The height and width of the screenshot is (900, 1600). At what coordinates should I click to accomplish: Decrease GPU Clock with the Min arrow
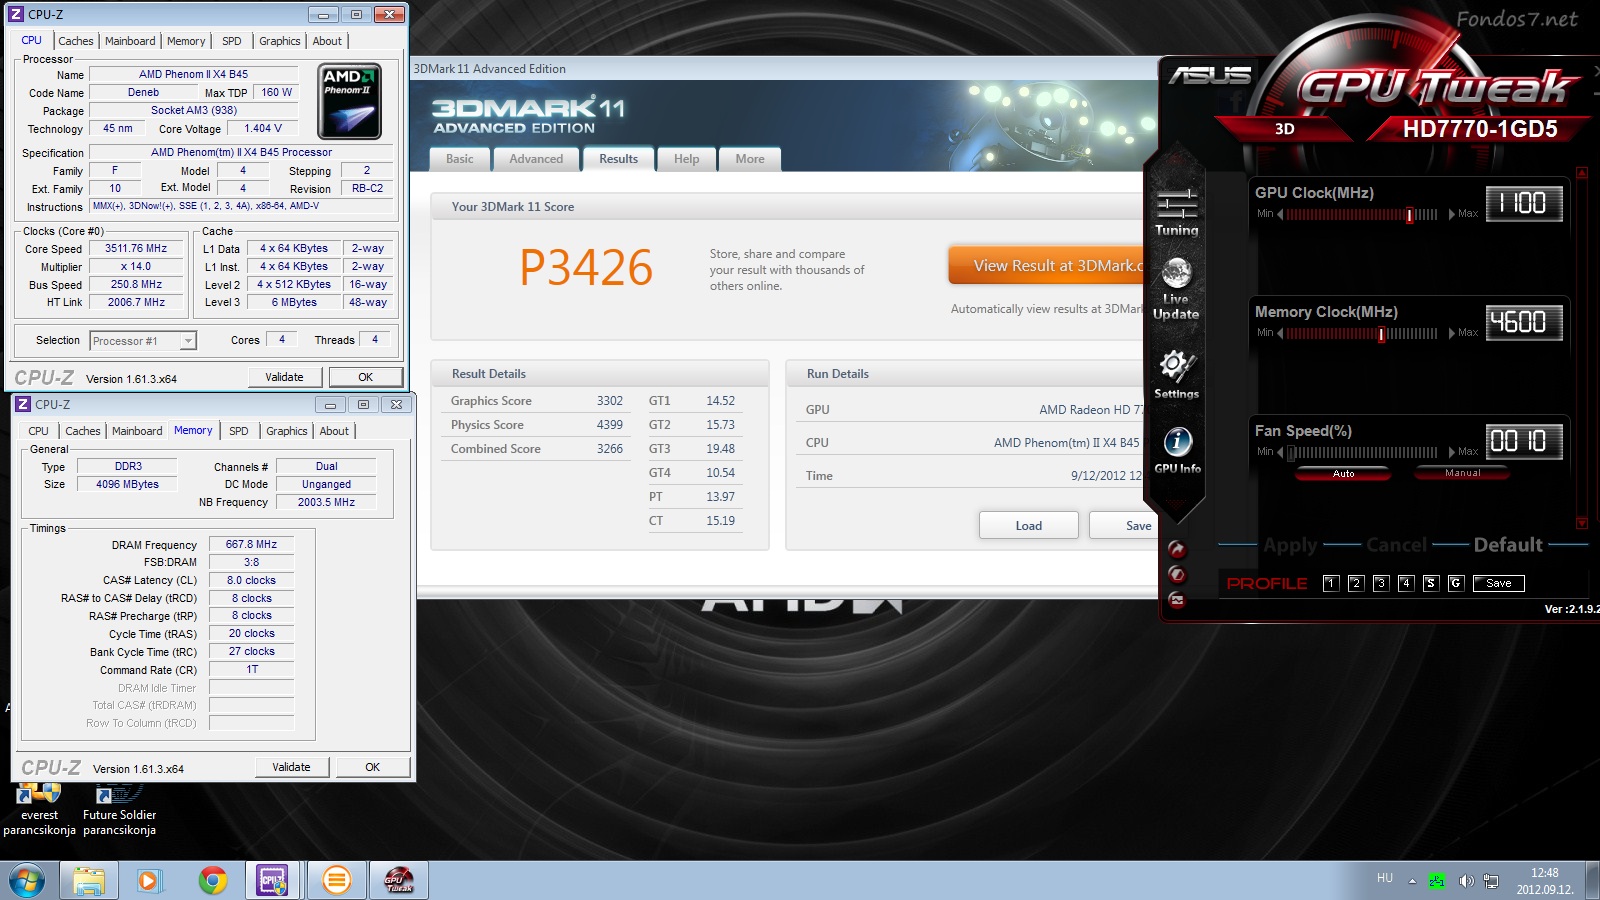(1280, 214)
